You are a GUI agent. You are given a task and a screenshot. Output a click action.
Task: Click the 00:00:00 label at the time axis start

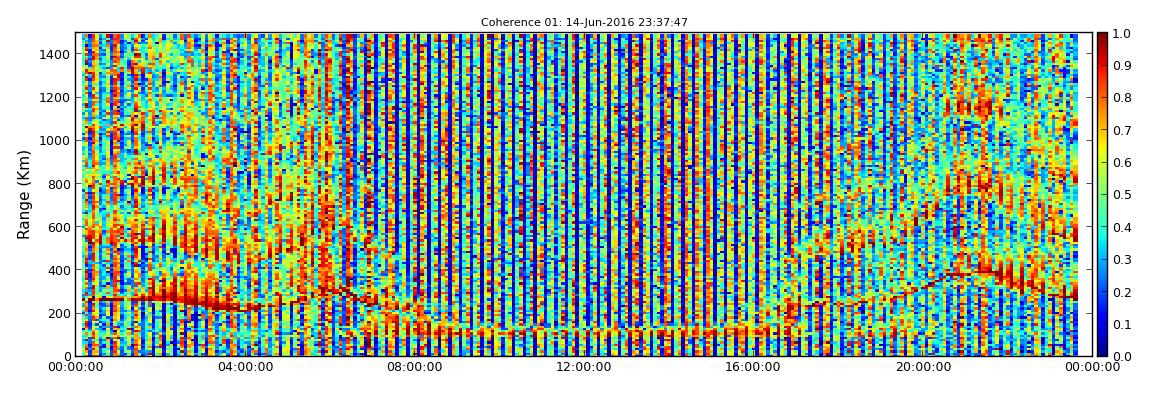tap(77, 367)
